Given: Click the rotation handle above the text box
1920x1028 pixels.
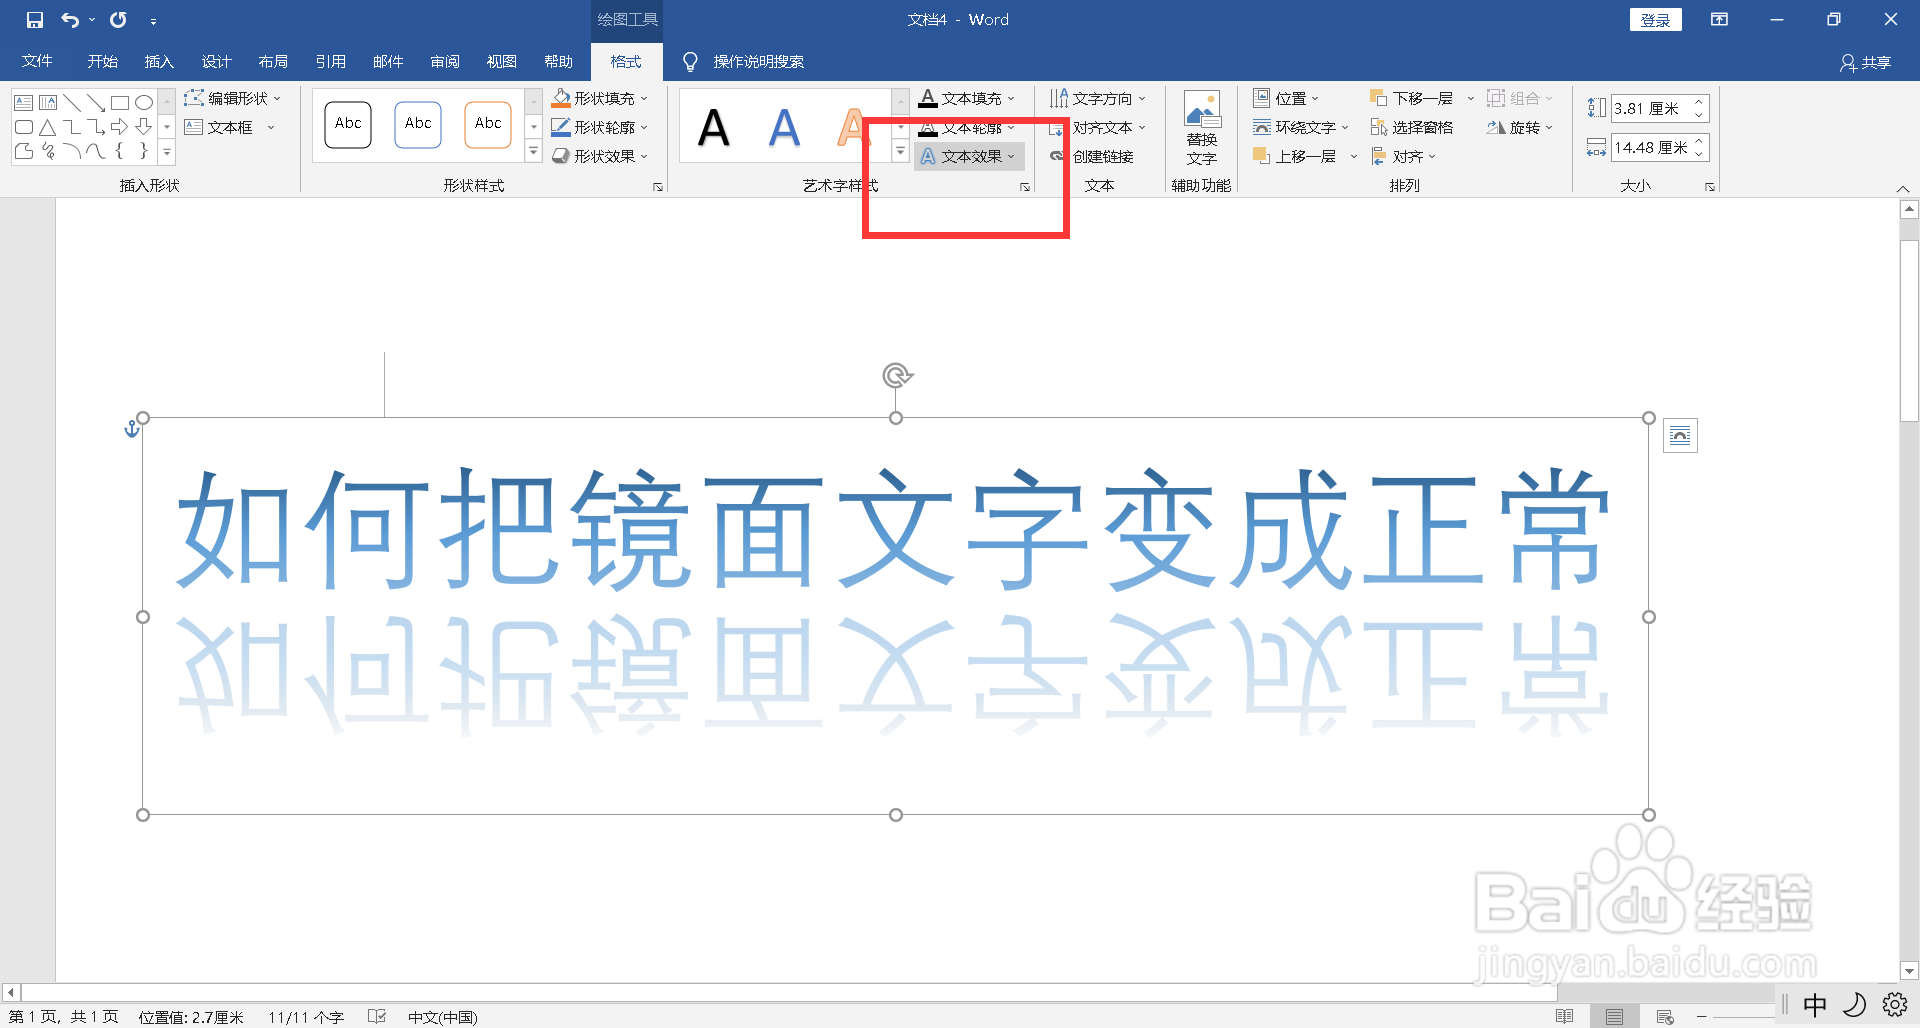Looking at the screenshot, I should click(897, 375).
